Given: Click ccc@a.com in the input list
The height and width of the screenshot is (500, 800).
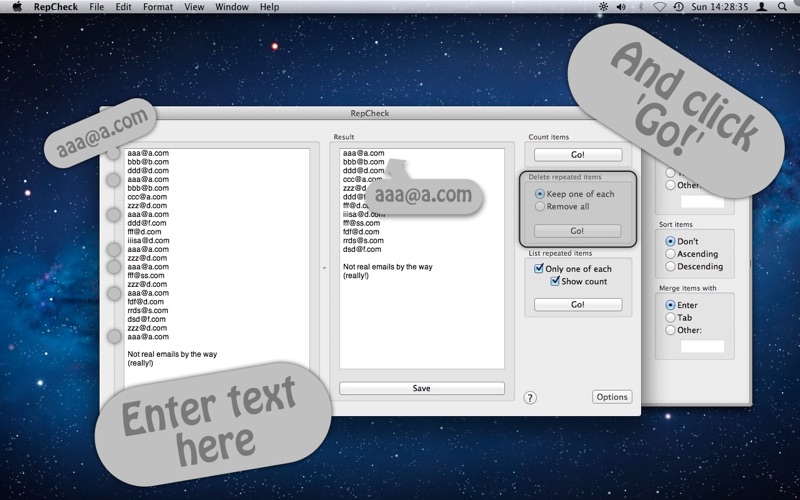Looking at the screenshot, I should [x=147, y=196].
